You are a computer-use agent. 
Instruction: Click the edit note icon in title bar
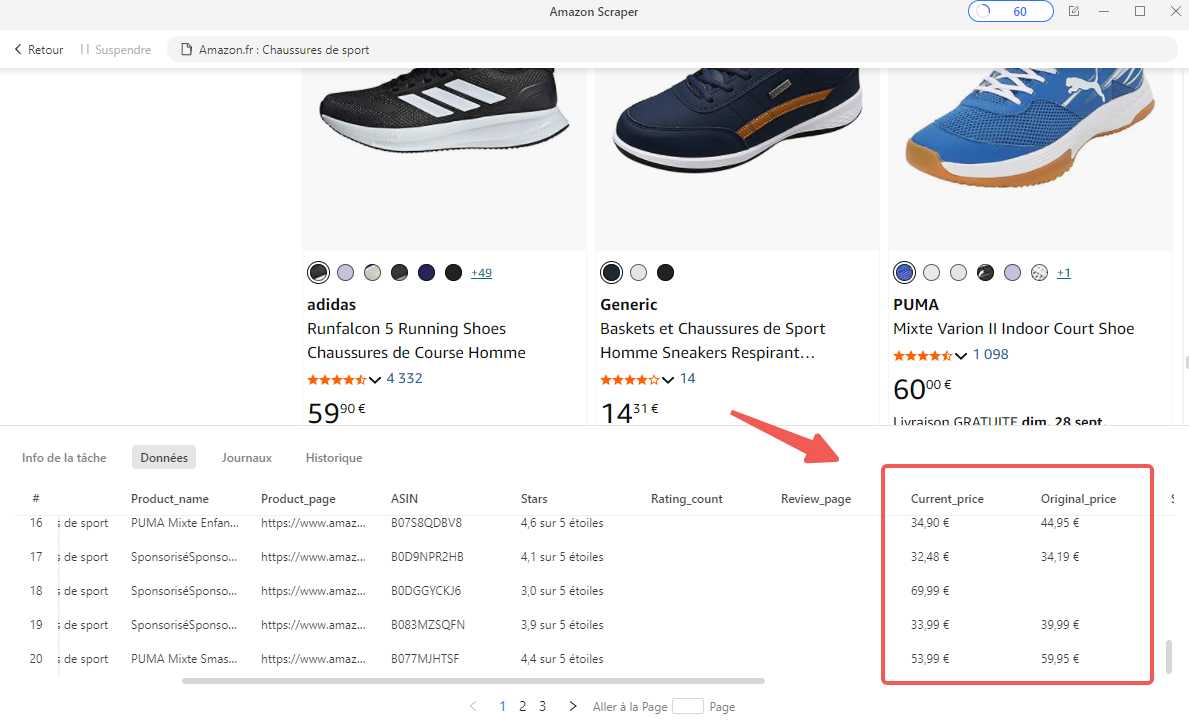(x=1074, y=12)
